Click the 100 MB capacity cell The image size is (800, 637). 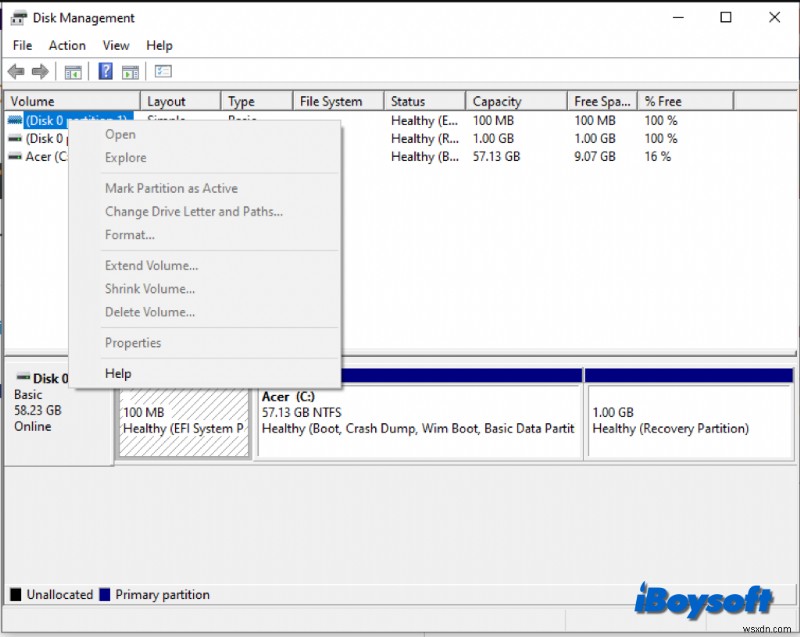click(493, 121)
